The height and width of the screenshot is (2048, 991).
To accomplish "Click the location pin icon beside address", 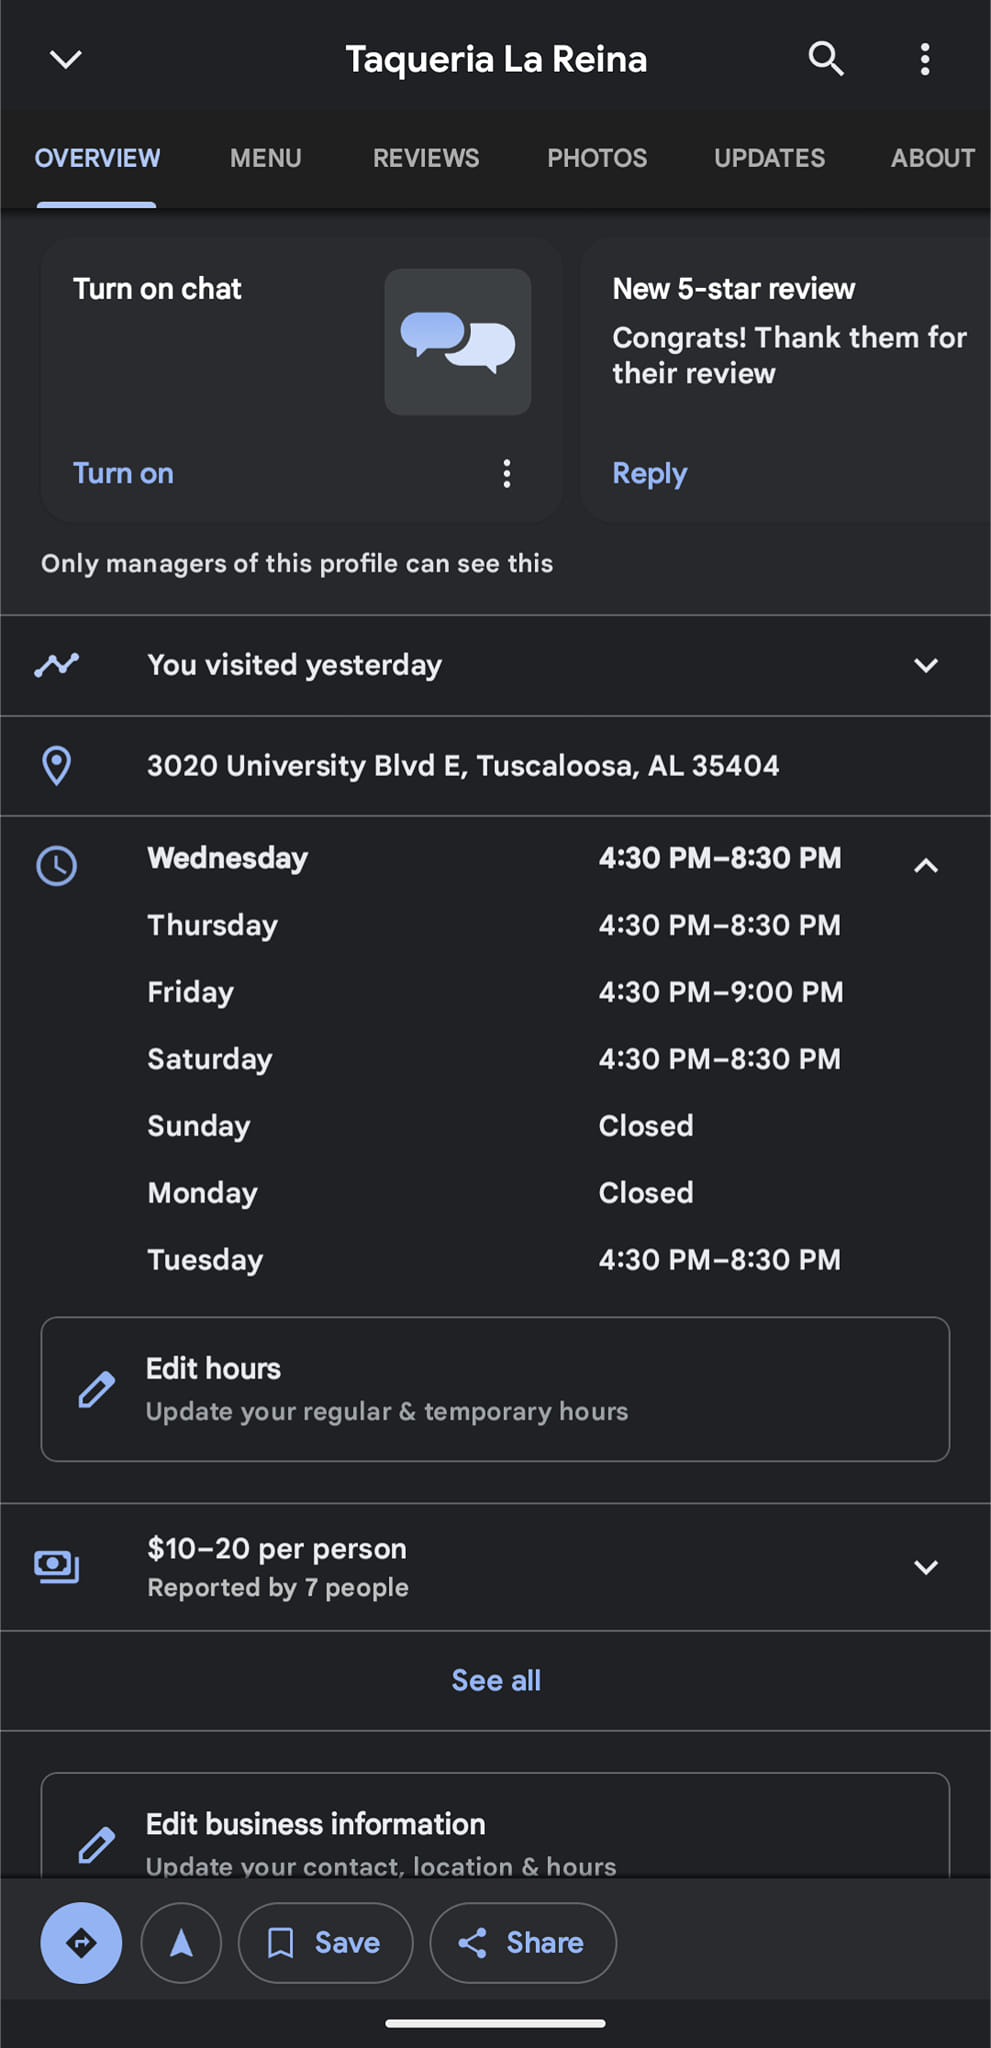I will coord(57,766).
